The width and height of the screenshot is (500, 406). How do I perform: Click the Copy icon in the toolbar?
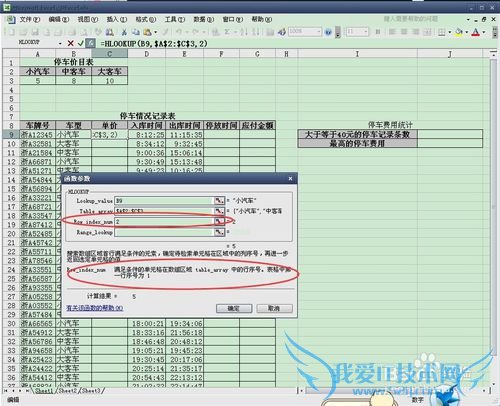(135, 32)
